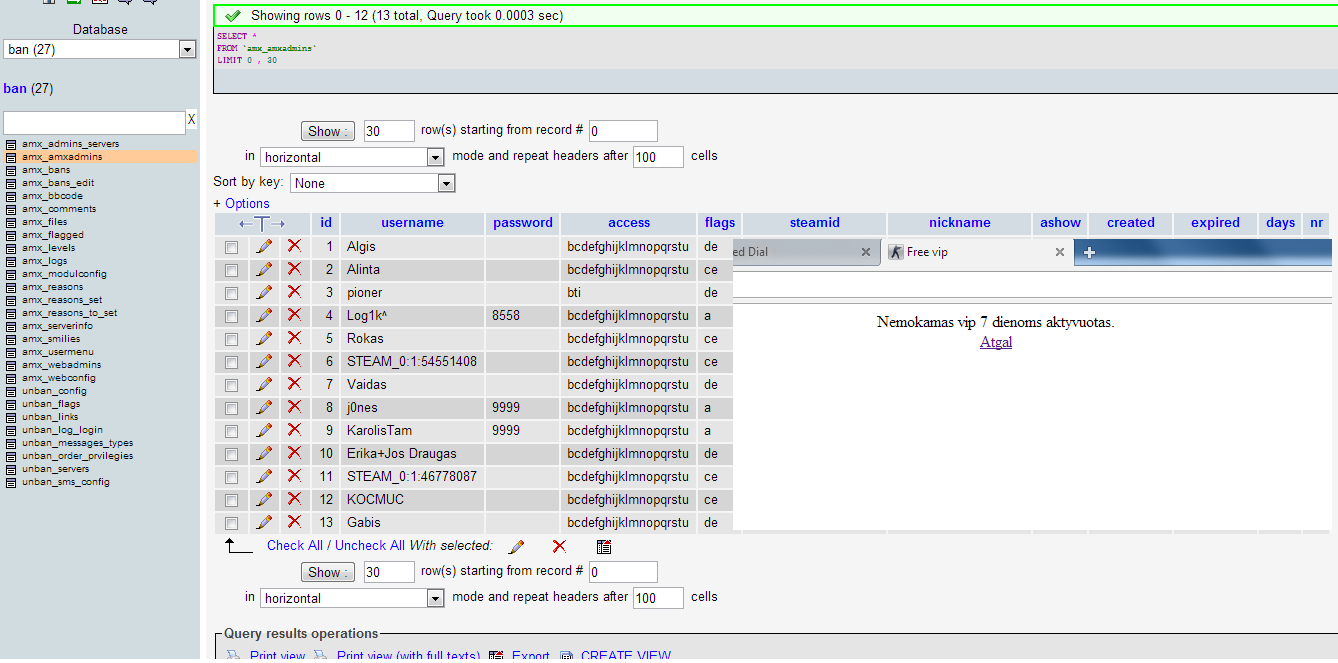The height and width of the screenshot is (663, 1338).
Task: Remove the pioner row with the red X
Action: click(294, 292)
